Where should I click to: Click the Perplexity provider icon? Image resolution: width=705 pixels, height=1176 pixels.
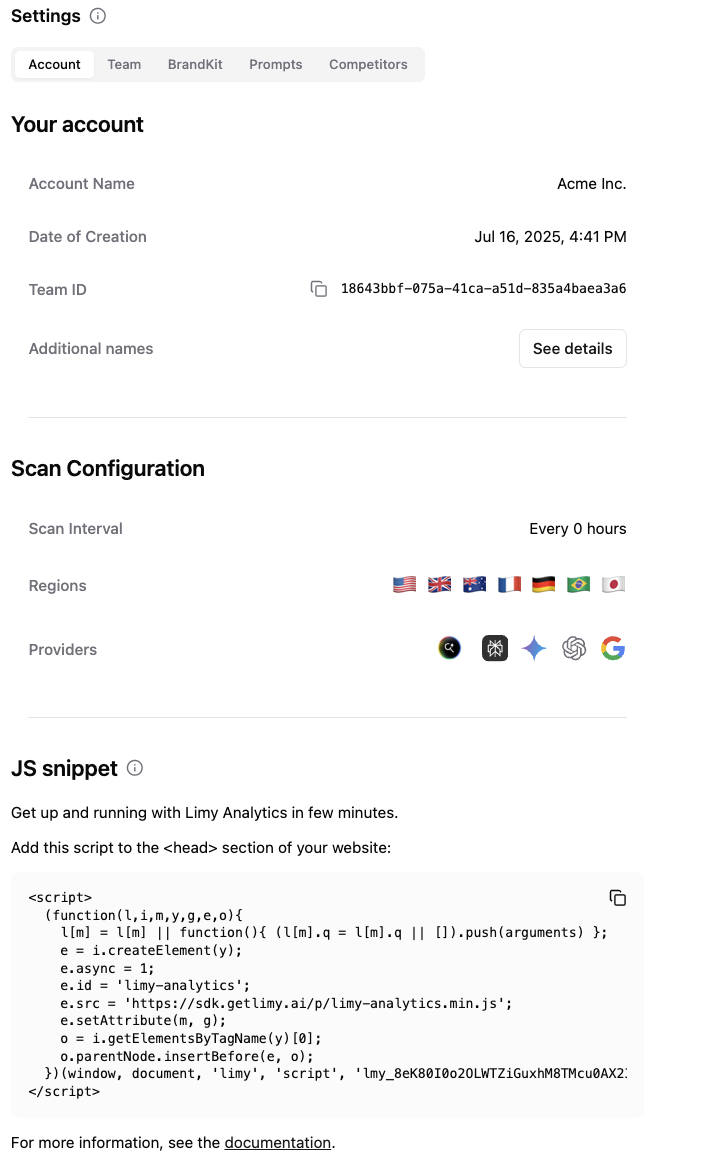coord(494,649)
